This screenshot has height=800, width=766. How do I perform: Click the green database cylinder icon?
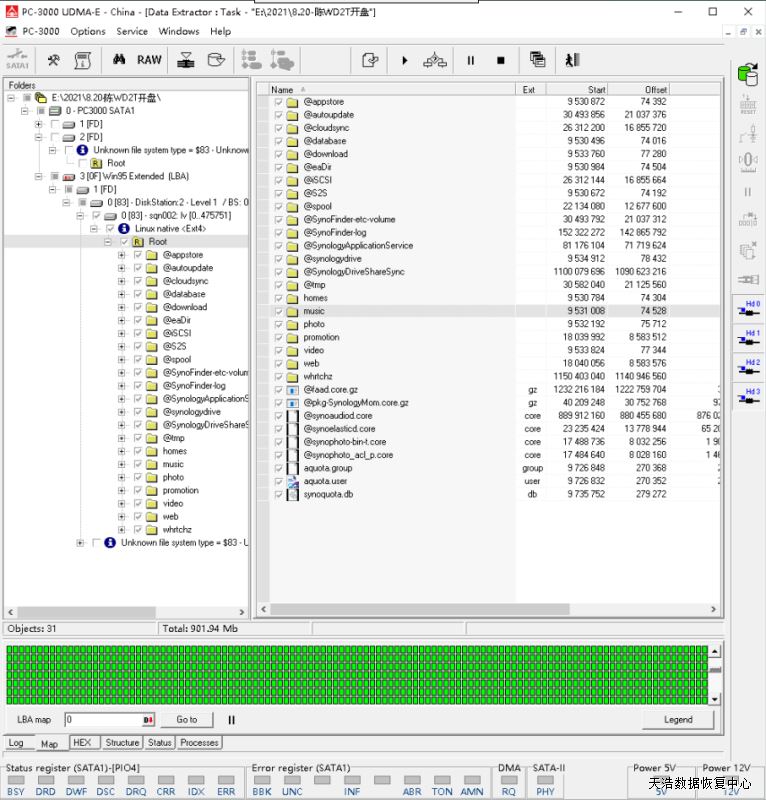point(747,74)
